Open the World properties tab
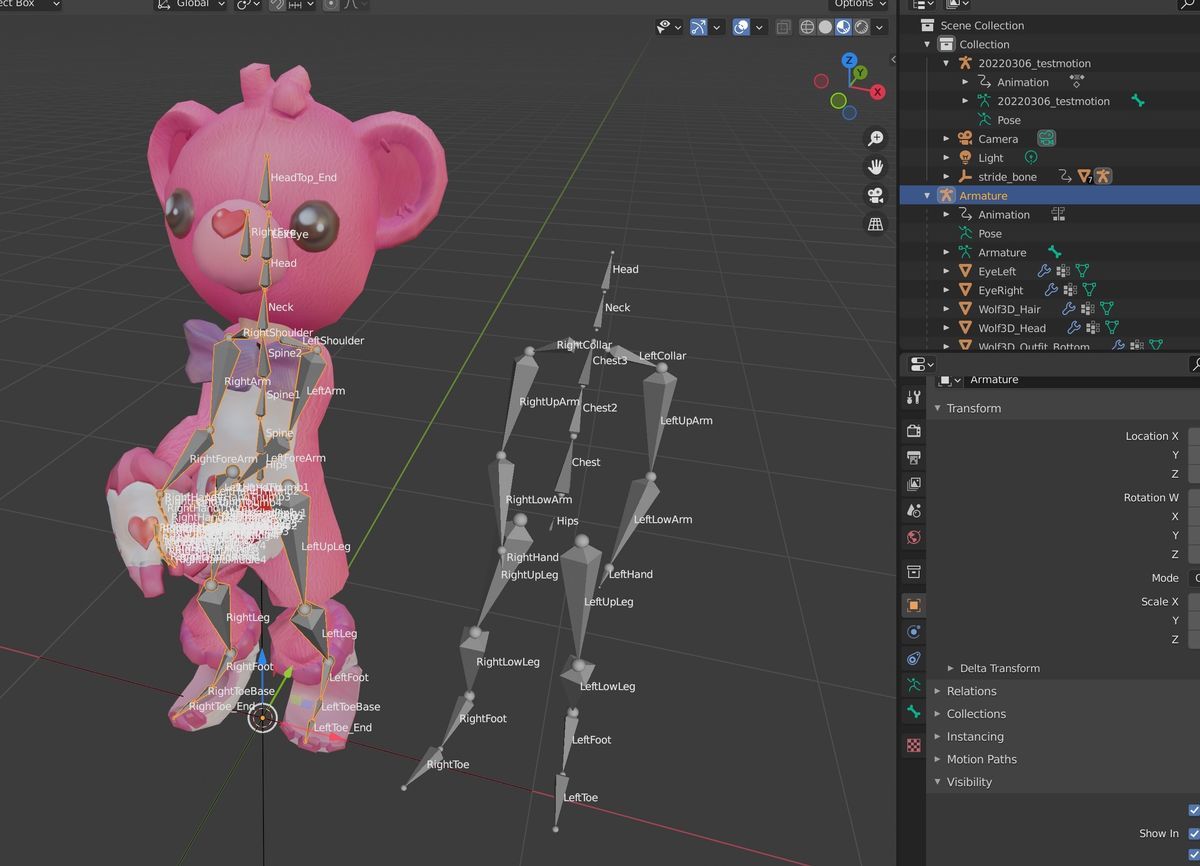 click(x=913, y=537)
